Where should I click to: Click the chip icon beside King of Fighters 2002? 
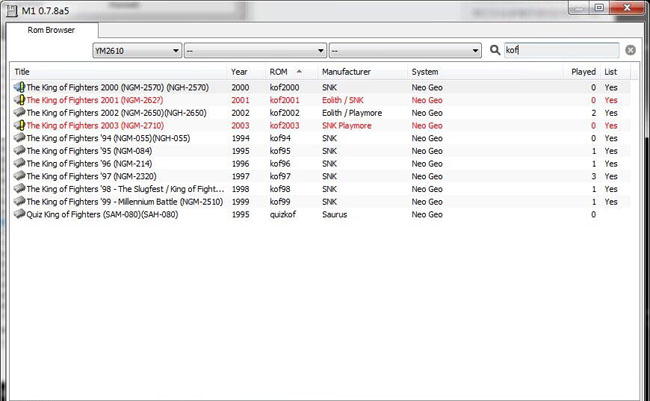click(x=19, y=112)
